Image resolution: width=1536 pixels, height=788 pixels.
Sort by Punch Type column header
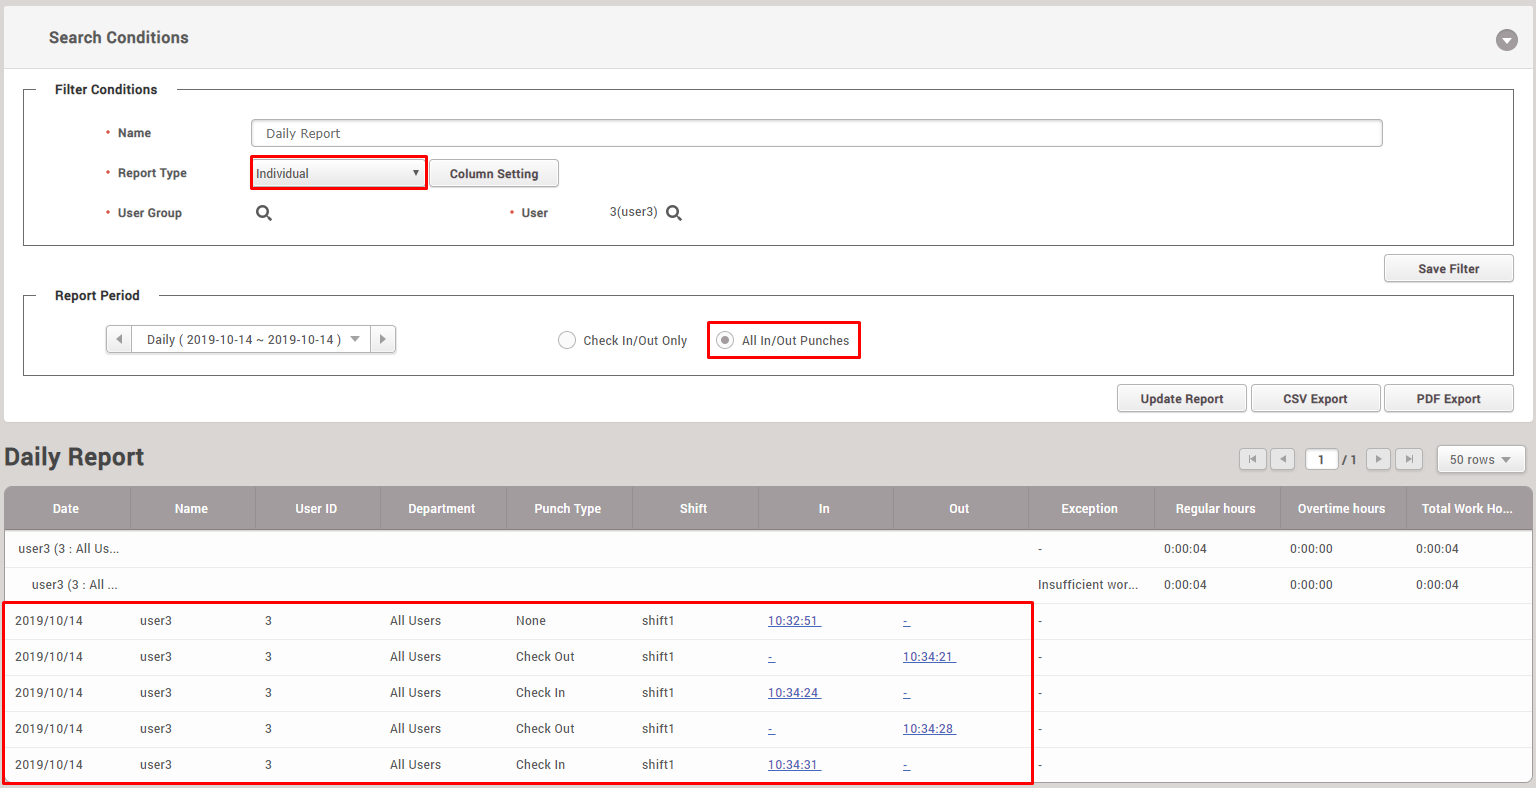pyautogui.click(x=567, y=508)
